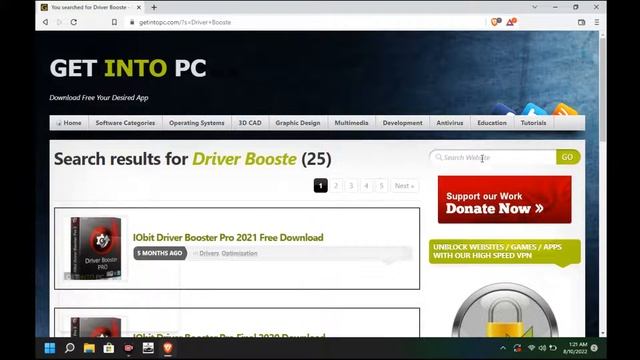Open the browser hamburger menu
Image resolution: width=640 pixels, height=360 pixels.
[x=597, y=22]
